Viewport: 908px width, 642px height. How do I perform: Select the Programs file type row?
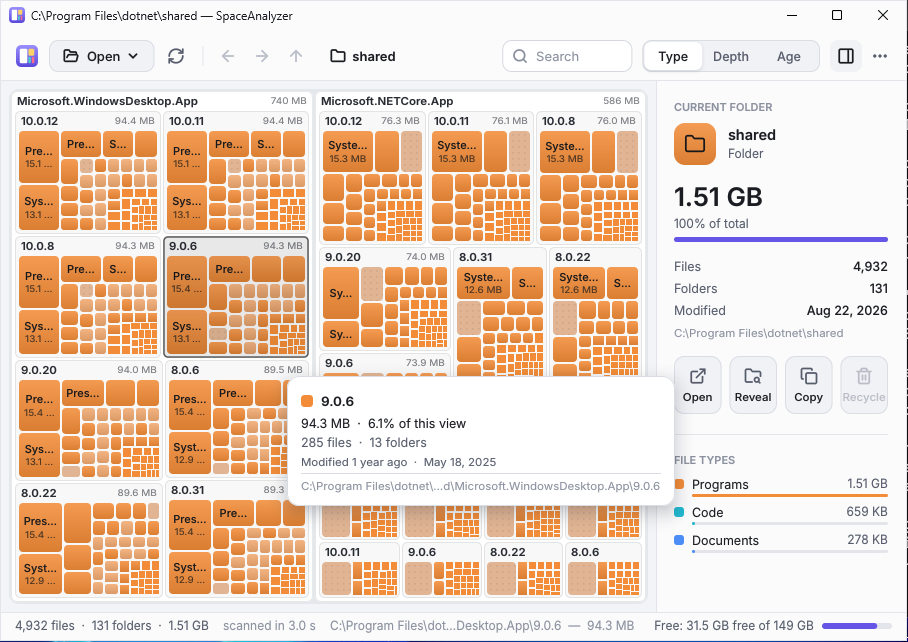click(781, 486)
